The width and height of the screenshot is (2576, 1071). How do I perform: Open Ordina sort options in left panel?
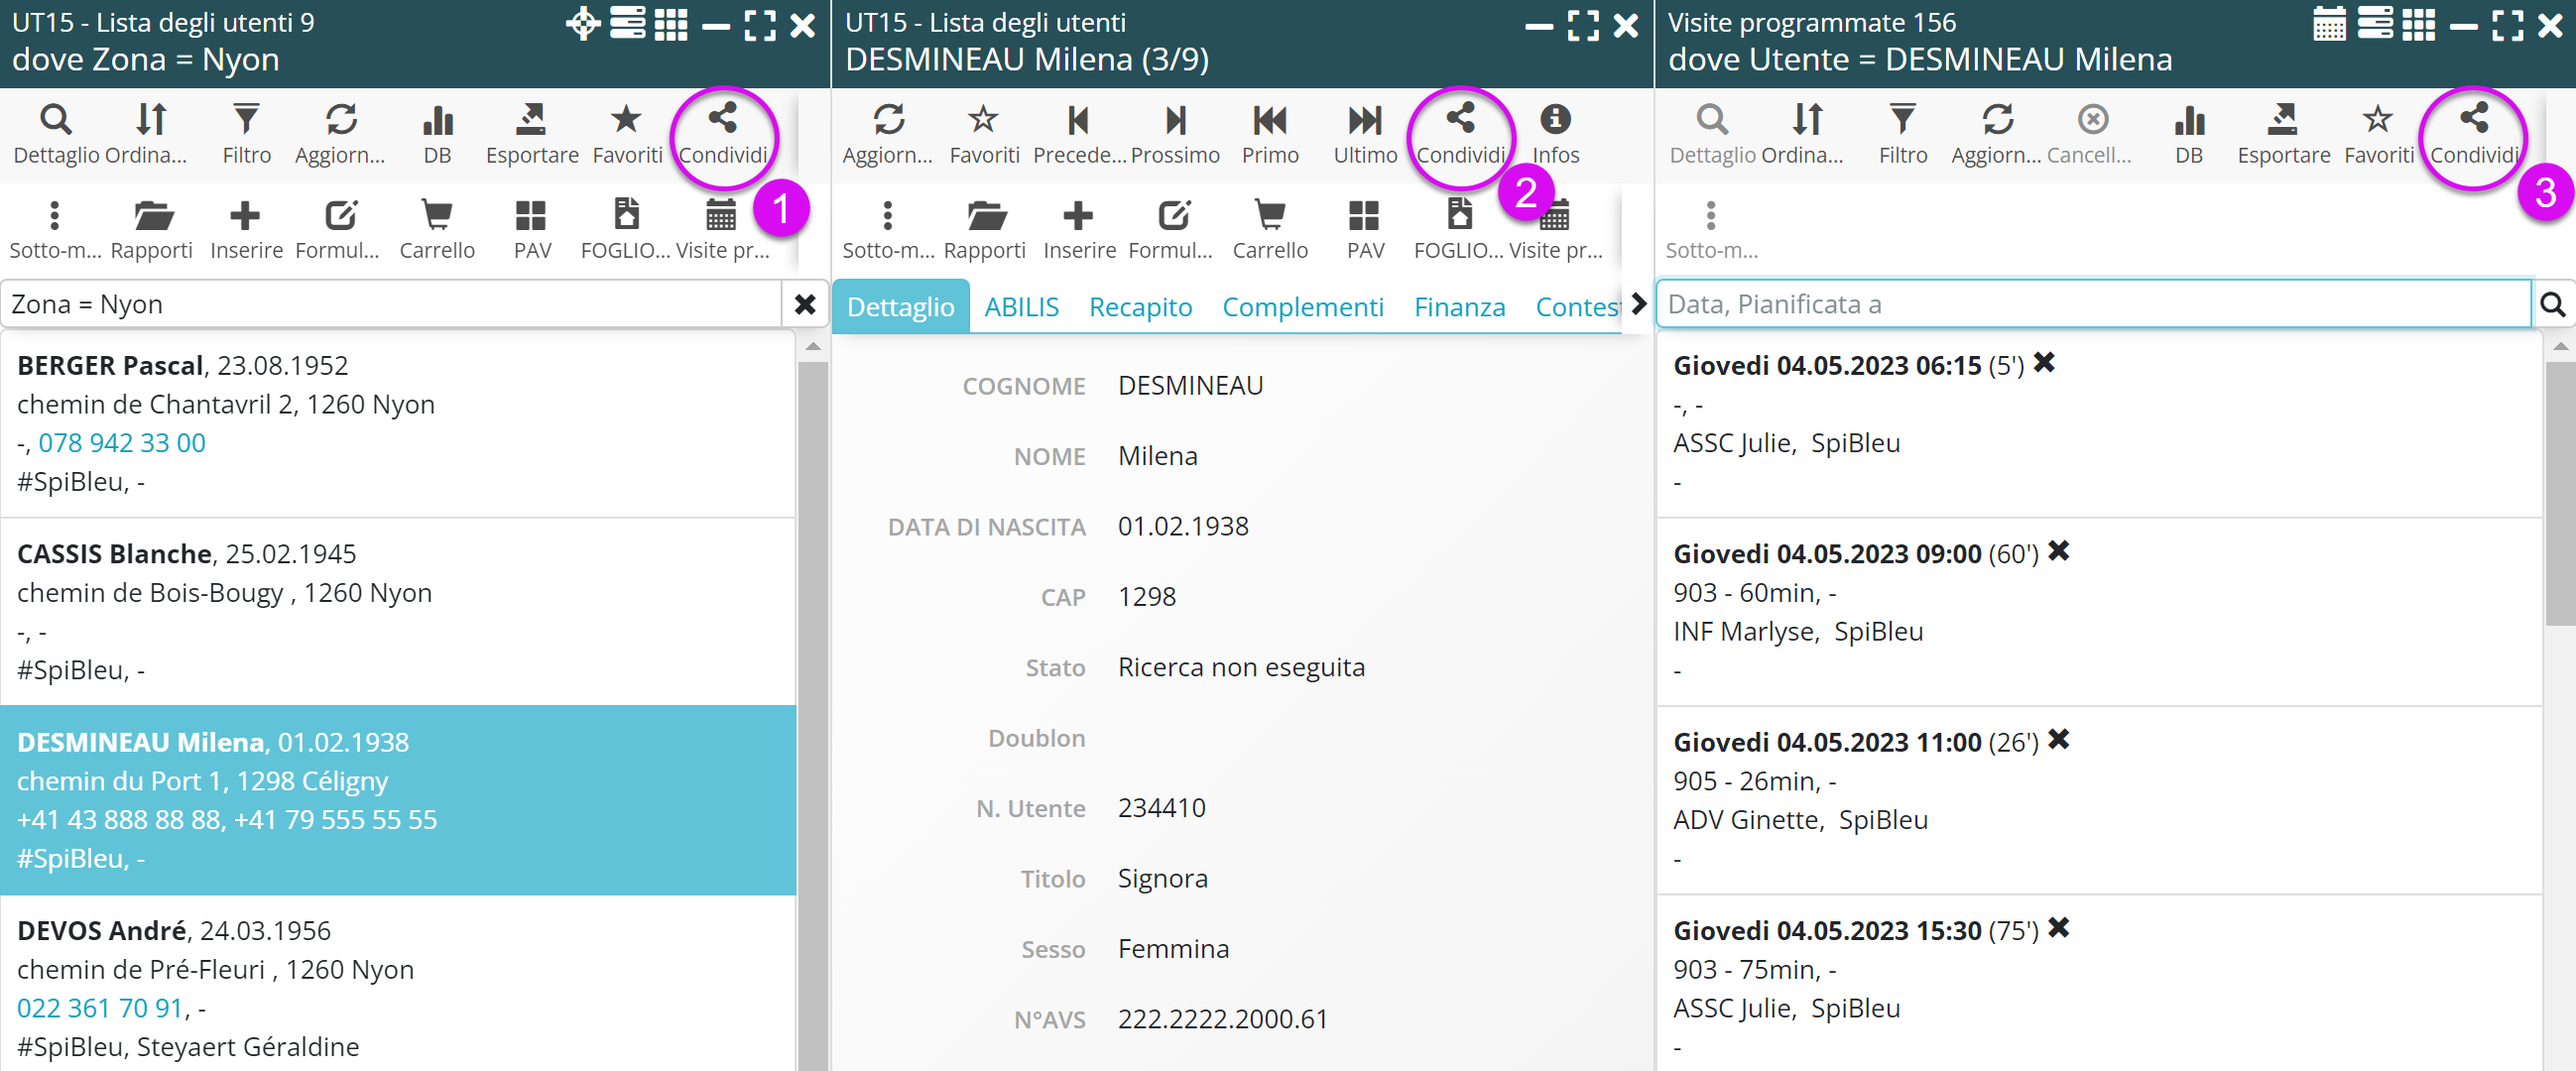[150, 133]
